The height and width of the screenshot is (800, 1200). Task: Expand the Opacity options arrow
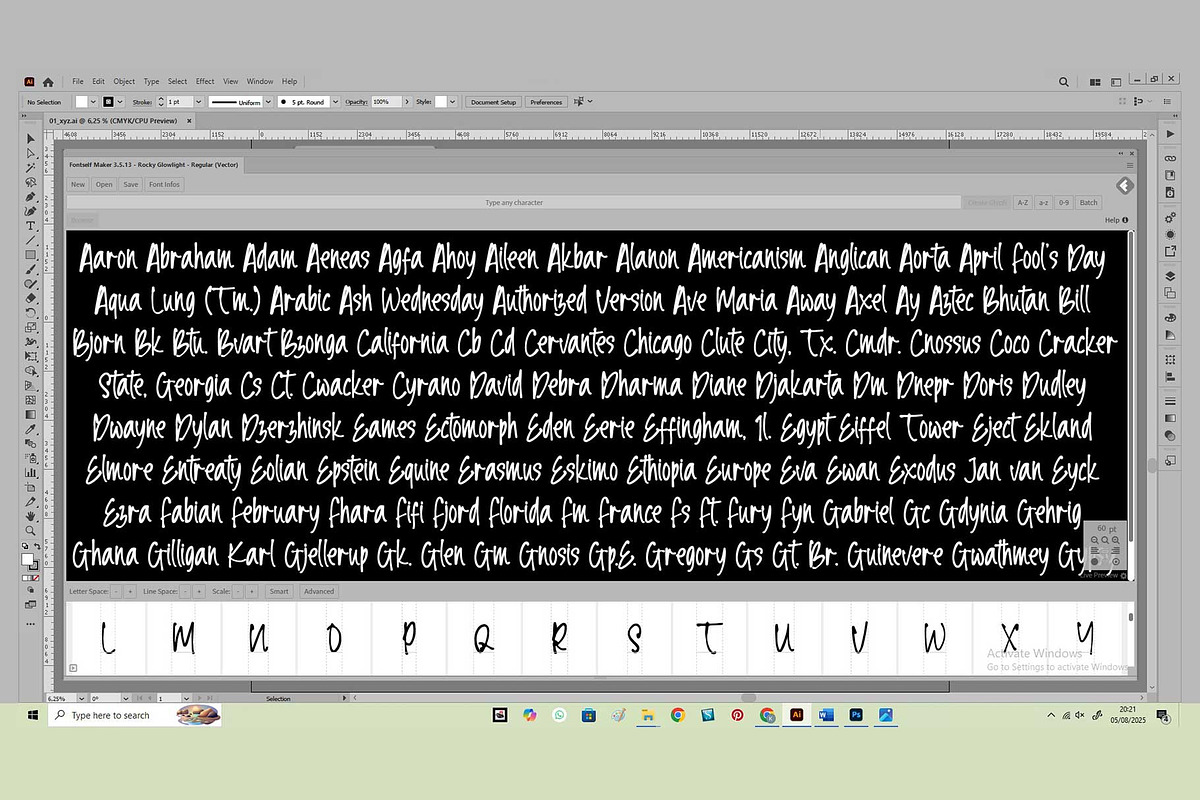[406, 102]
